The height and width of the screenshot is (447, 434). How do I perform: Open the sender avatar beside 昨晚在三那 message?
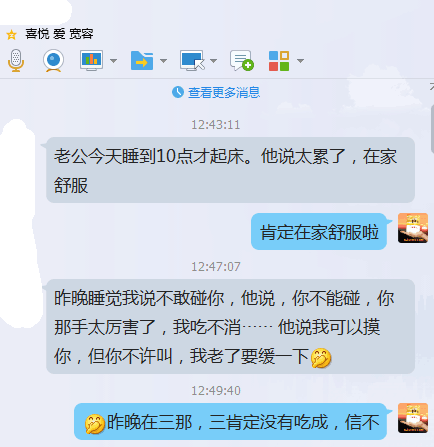413,418
